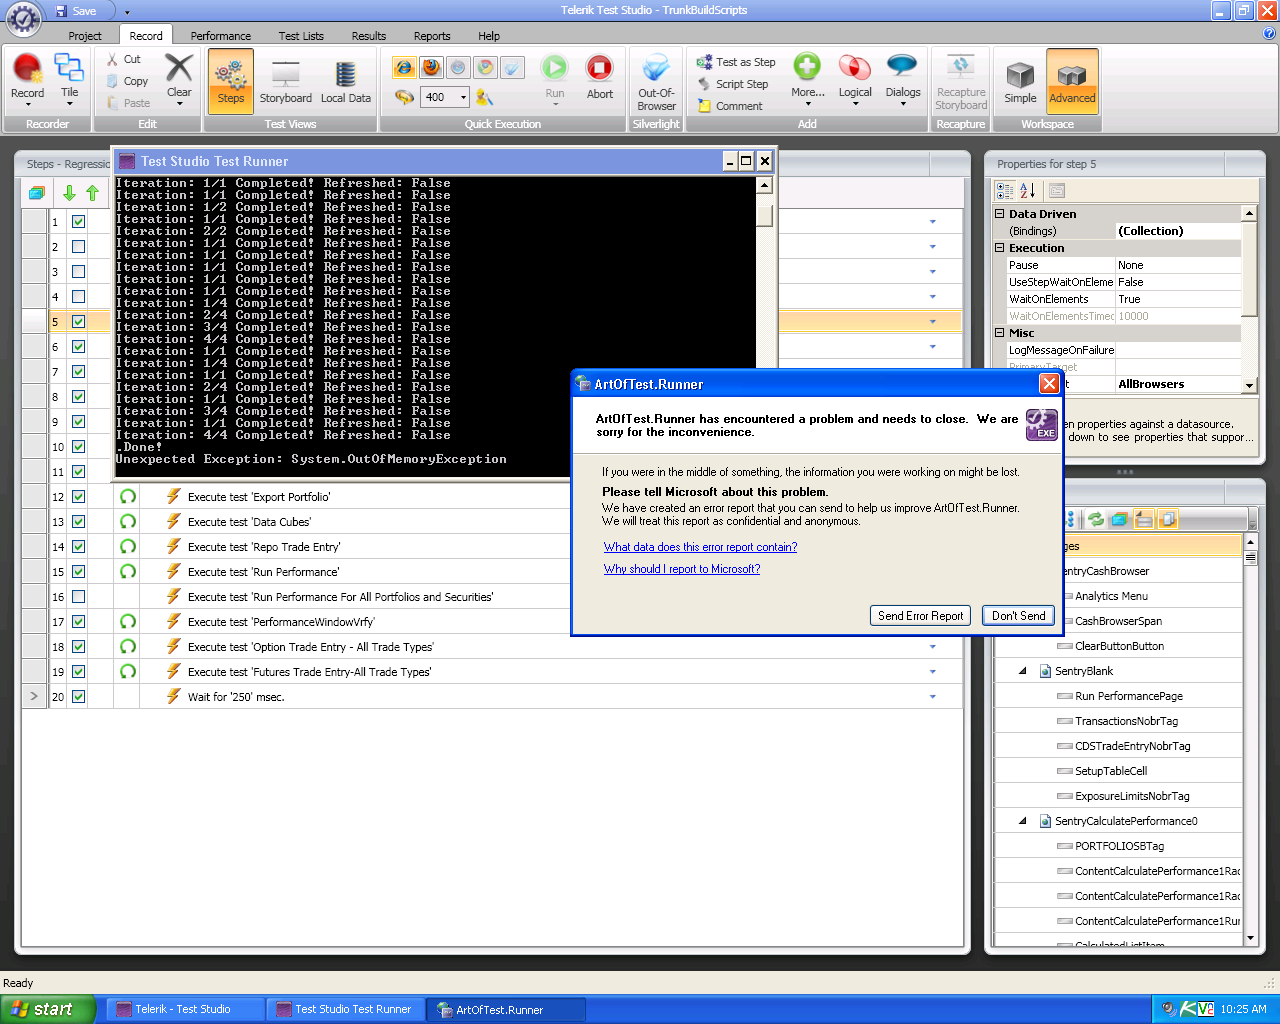This screenshot has height=1024, width=1280.
Task: Open the Dialogs handler menu
Action: [902, 78]
